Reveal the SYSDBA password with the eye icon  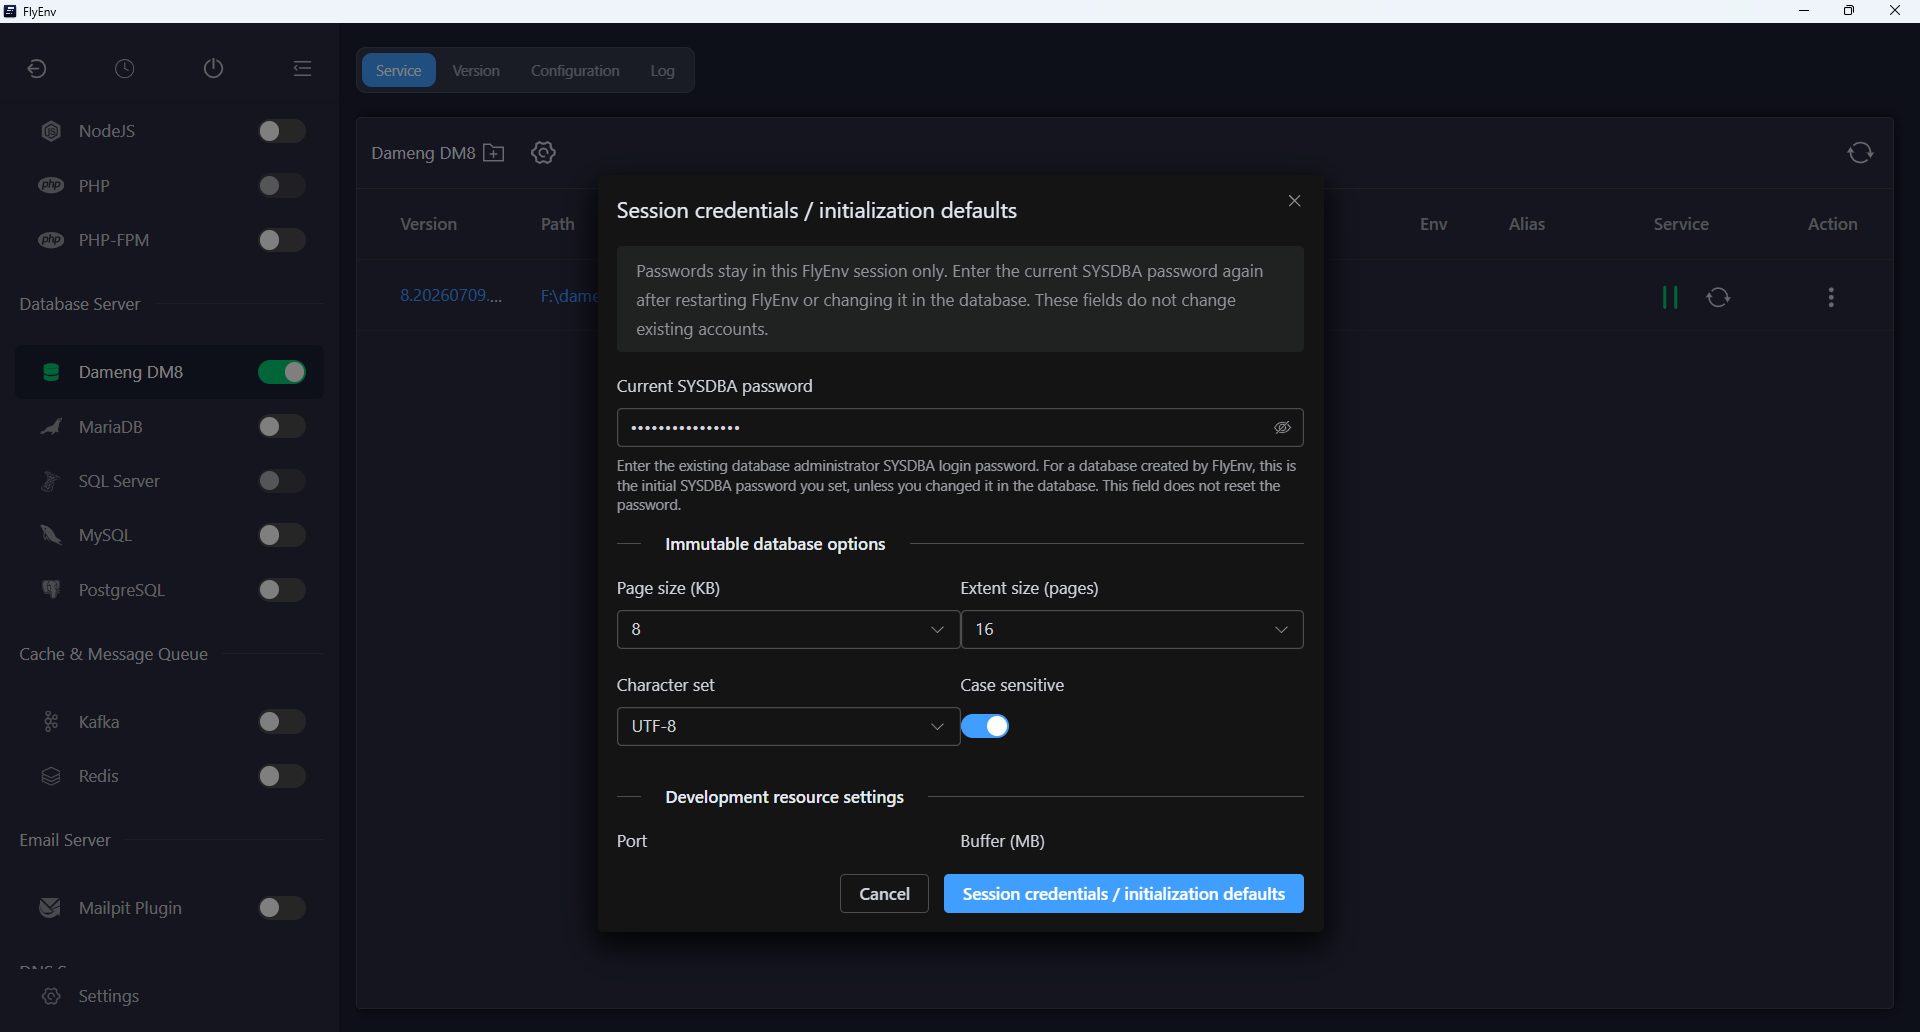1282,427
